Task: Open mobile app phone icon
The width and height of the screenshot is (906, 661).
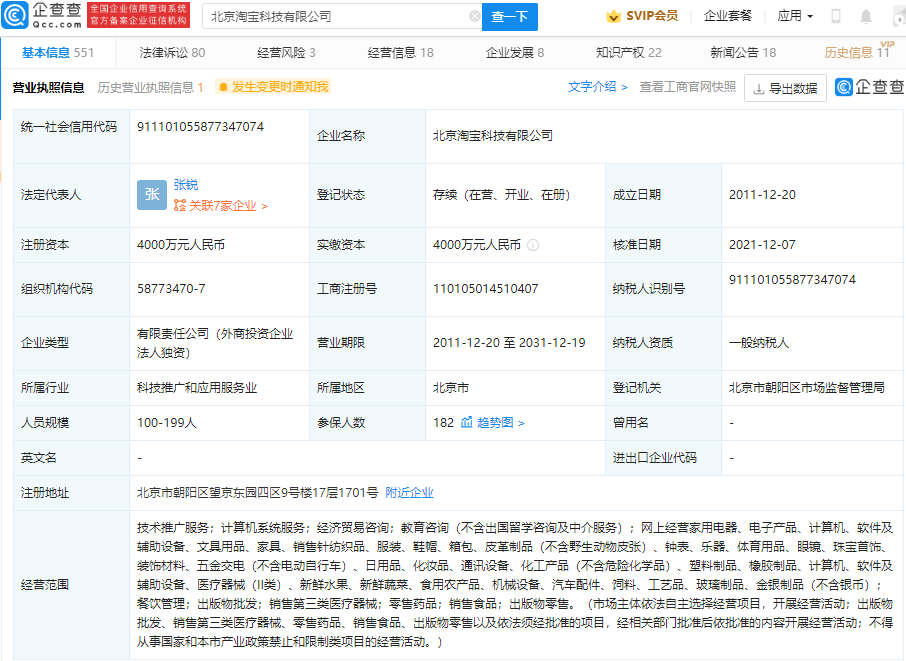Action: 836,16
